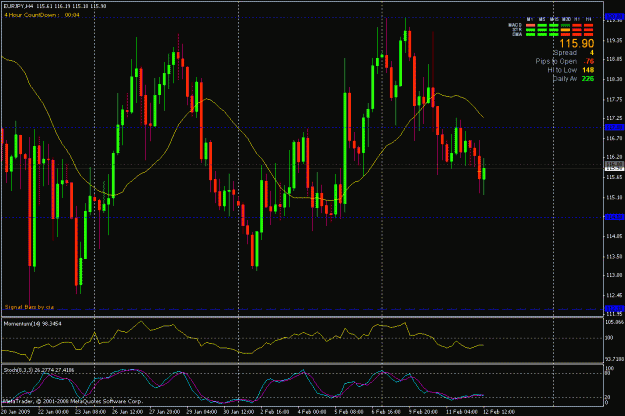Click the 93.7180 Momentum scale label
The width and height of the screenshot is (625, 416).
coord(614,359)
